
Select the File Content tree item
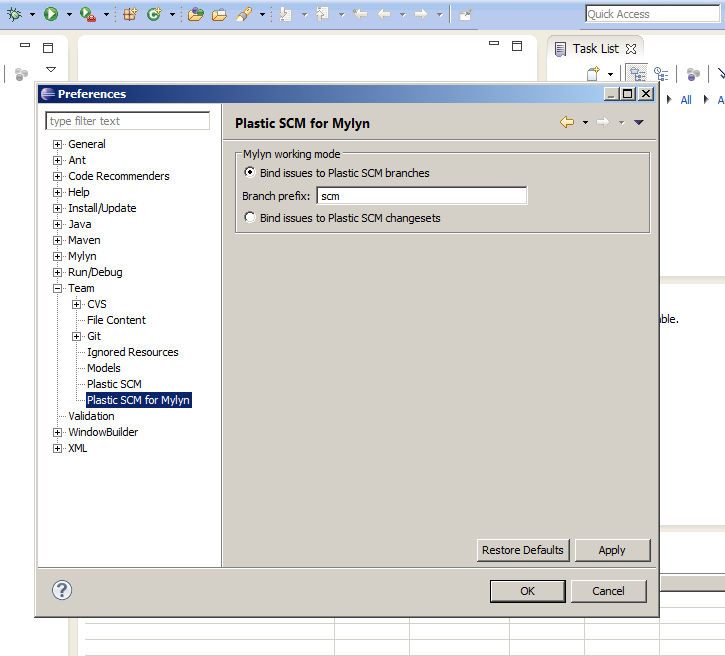[116, 320]
